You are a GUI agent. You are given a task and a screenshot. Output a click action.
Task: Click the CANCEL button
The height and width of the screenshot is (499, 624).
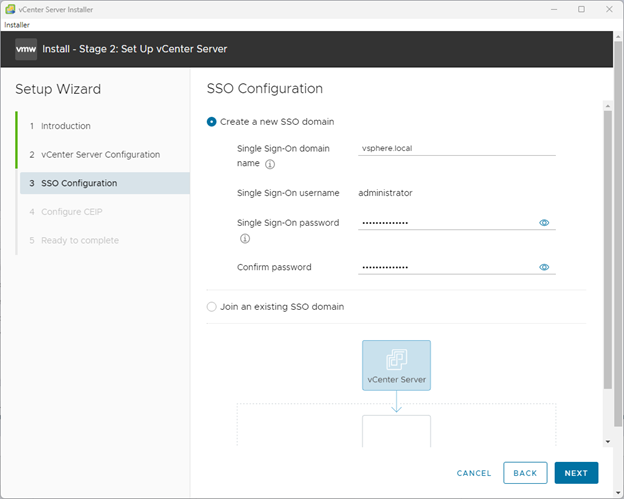pos(474,473)
